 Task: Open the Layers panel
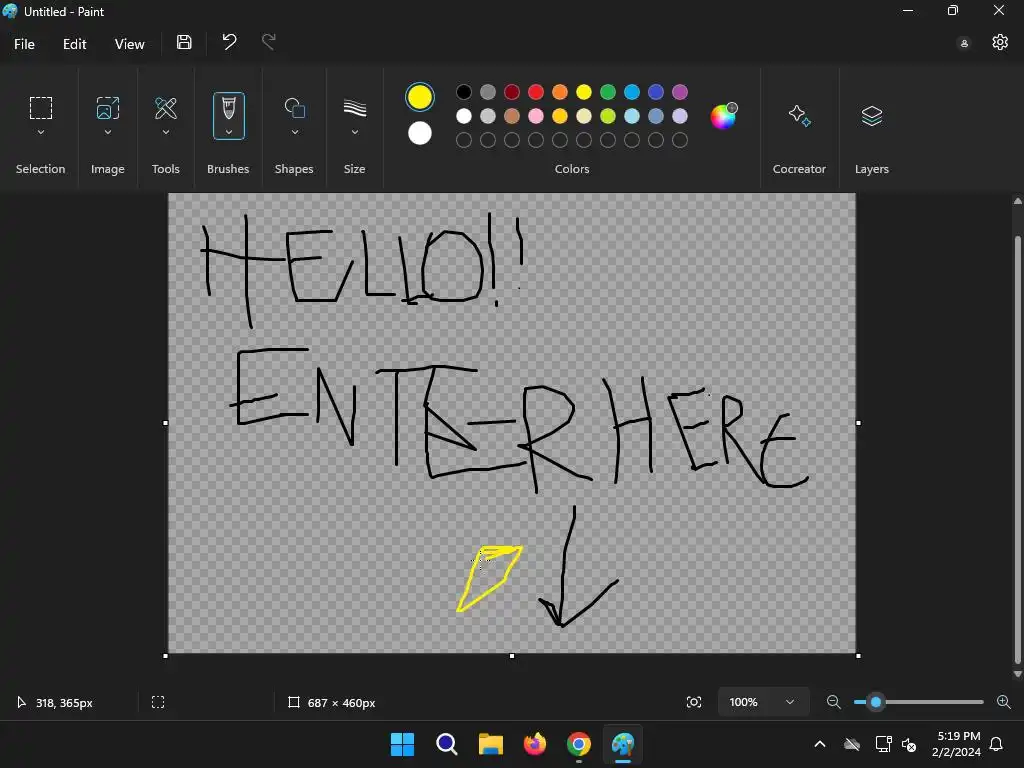pos(872,116)
